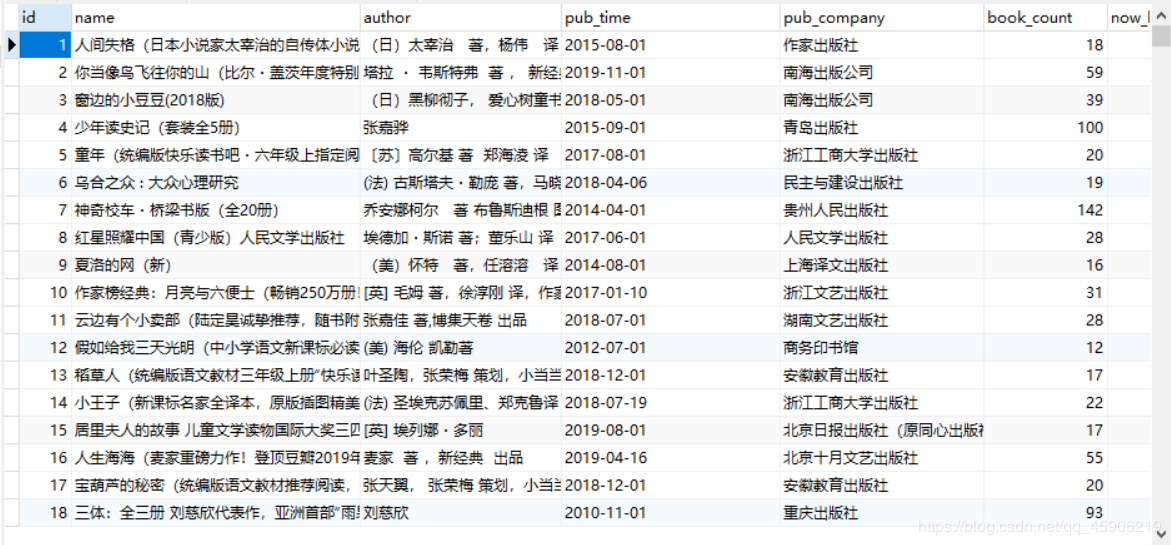Select the pub_time column header
The height and width of the screenshot is (545, 1171).
coord(671,17)
